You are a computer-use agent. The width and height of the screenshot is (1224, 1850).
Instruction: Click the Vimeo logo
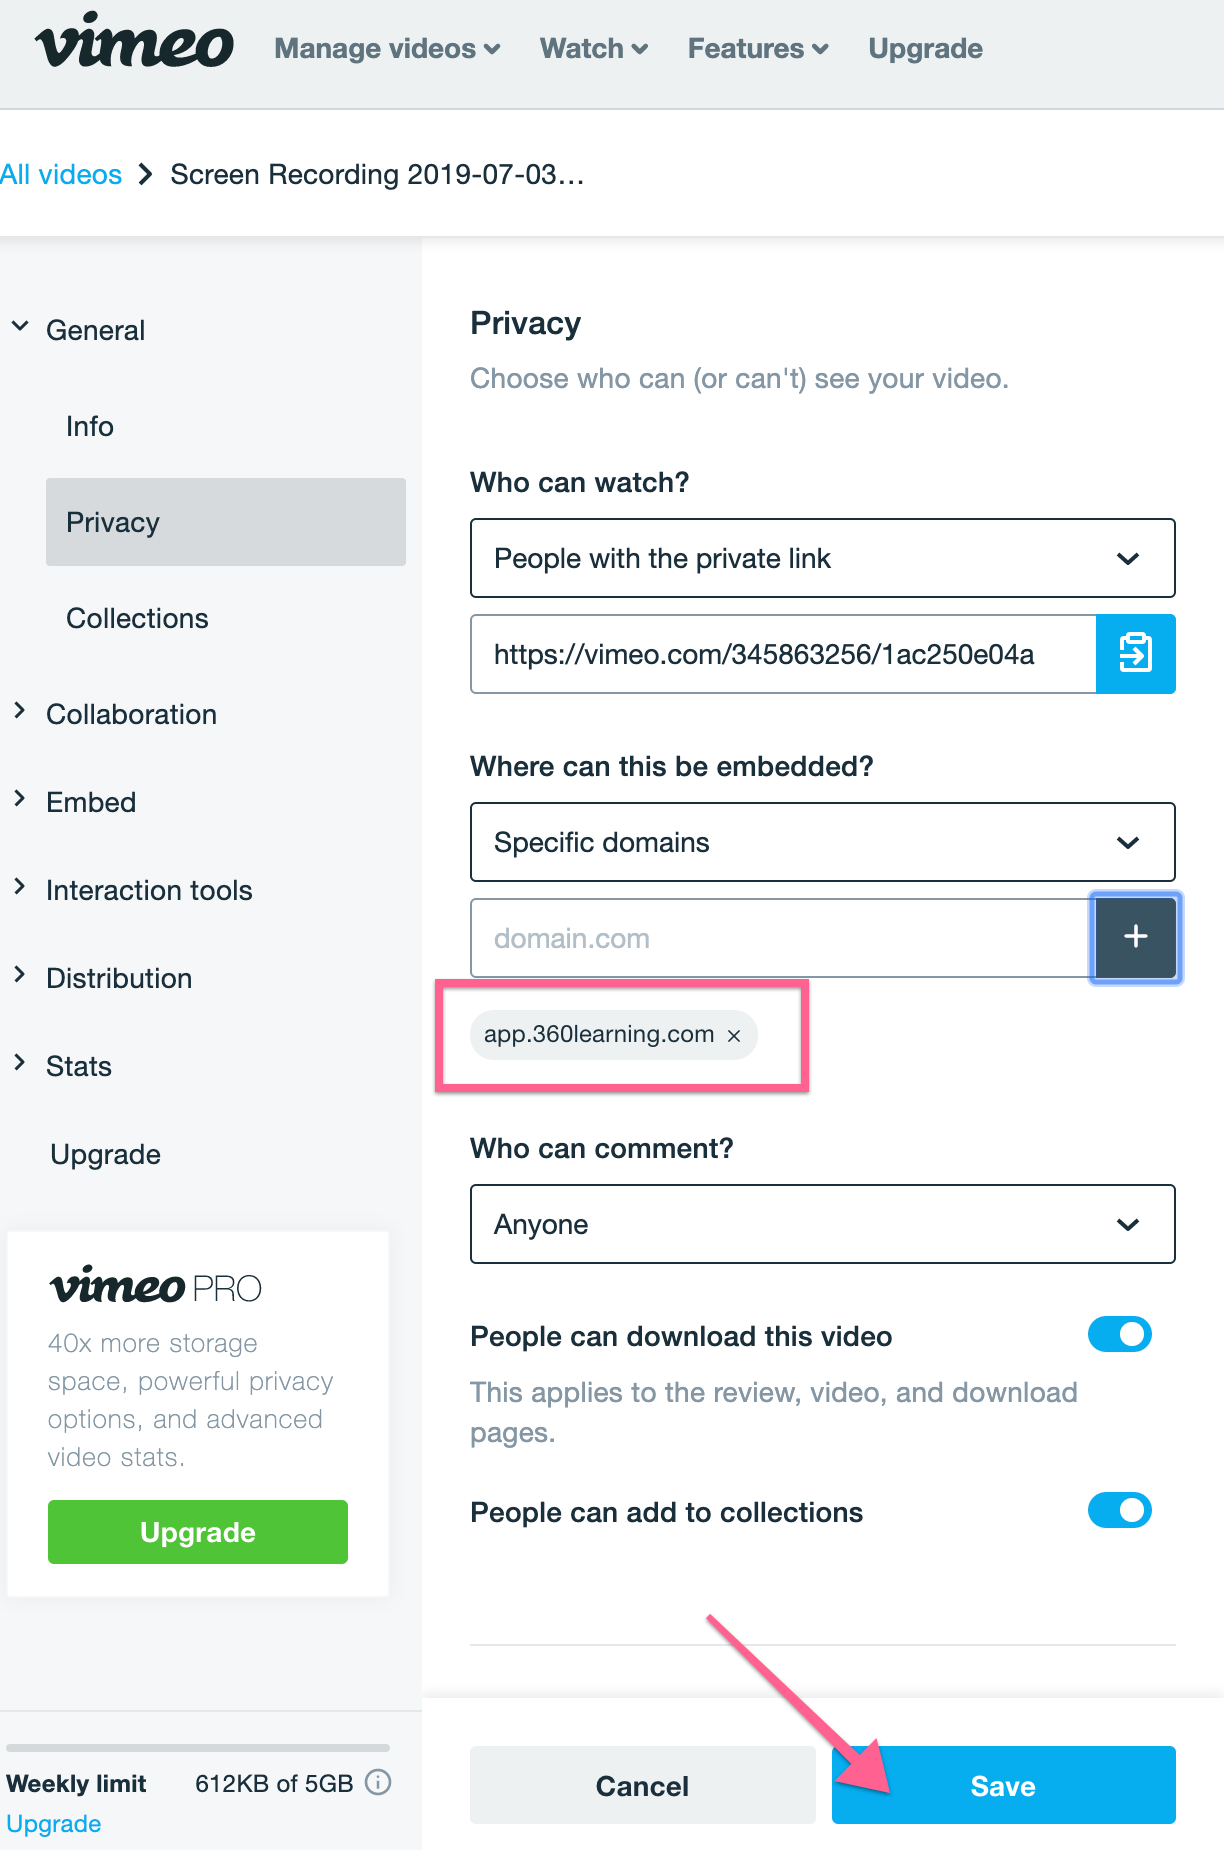[134, 43]
